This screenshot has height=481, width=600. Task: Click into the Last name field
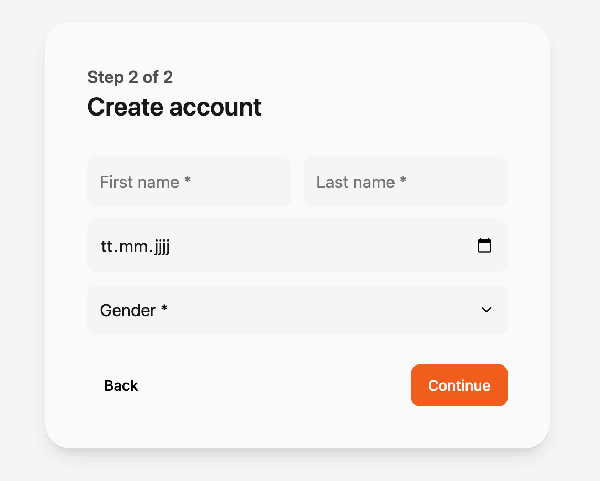[x=405, y=182]
